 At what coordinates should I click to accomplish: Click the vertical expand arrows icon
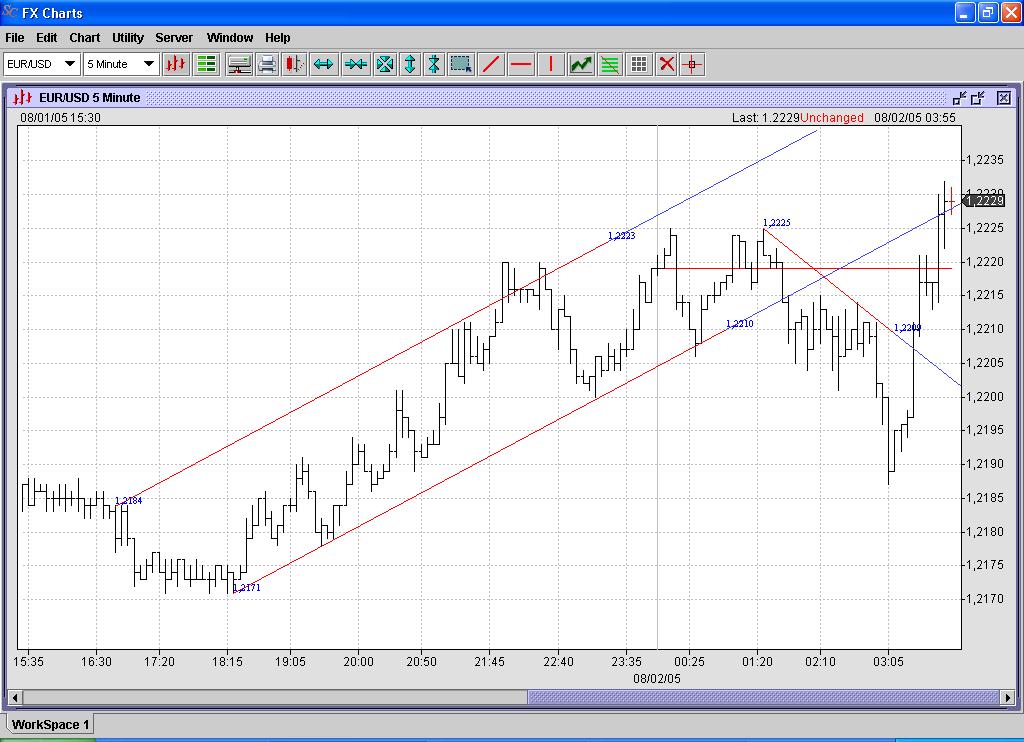pyautogui.click(x=409, y=64)
